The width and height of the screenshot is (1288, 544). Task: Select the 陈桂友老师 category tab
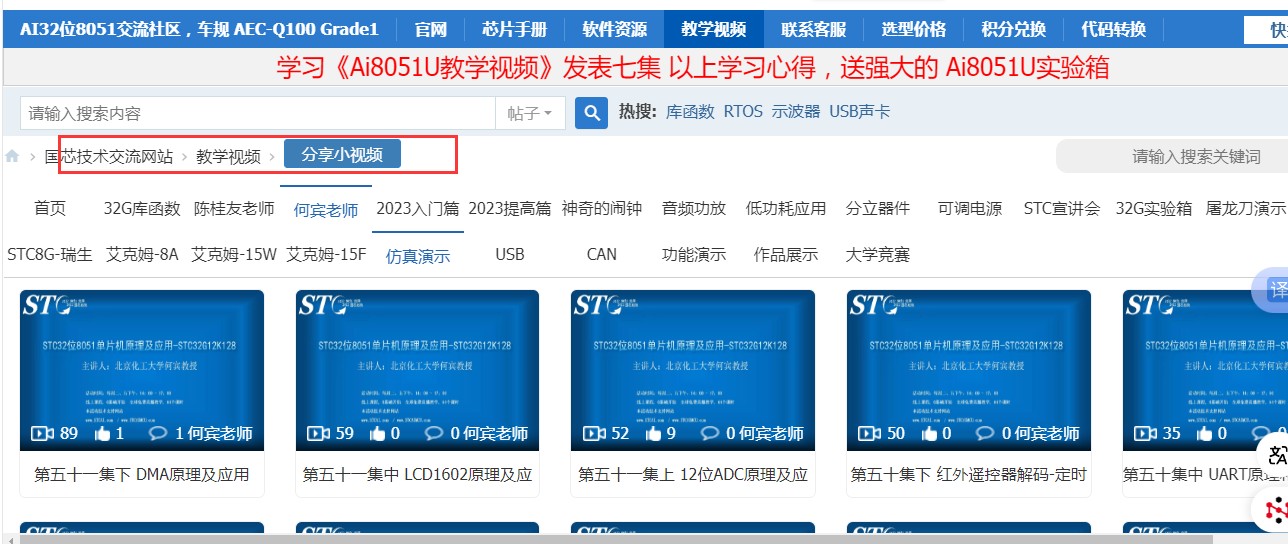[x=234, y=208]
